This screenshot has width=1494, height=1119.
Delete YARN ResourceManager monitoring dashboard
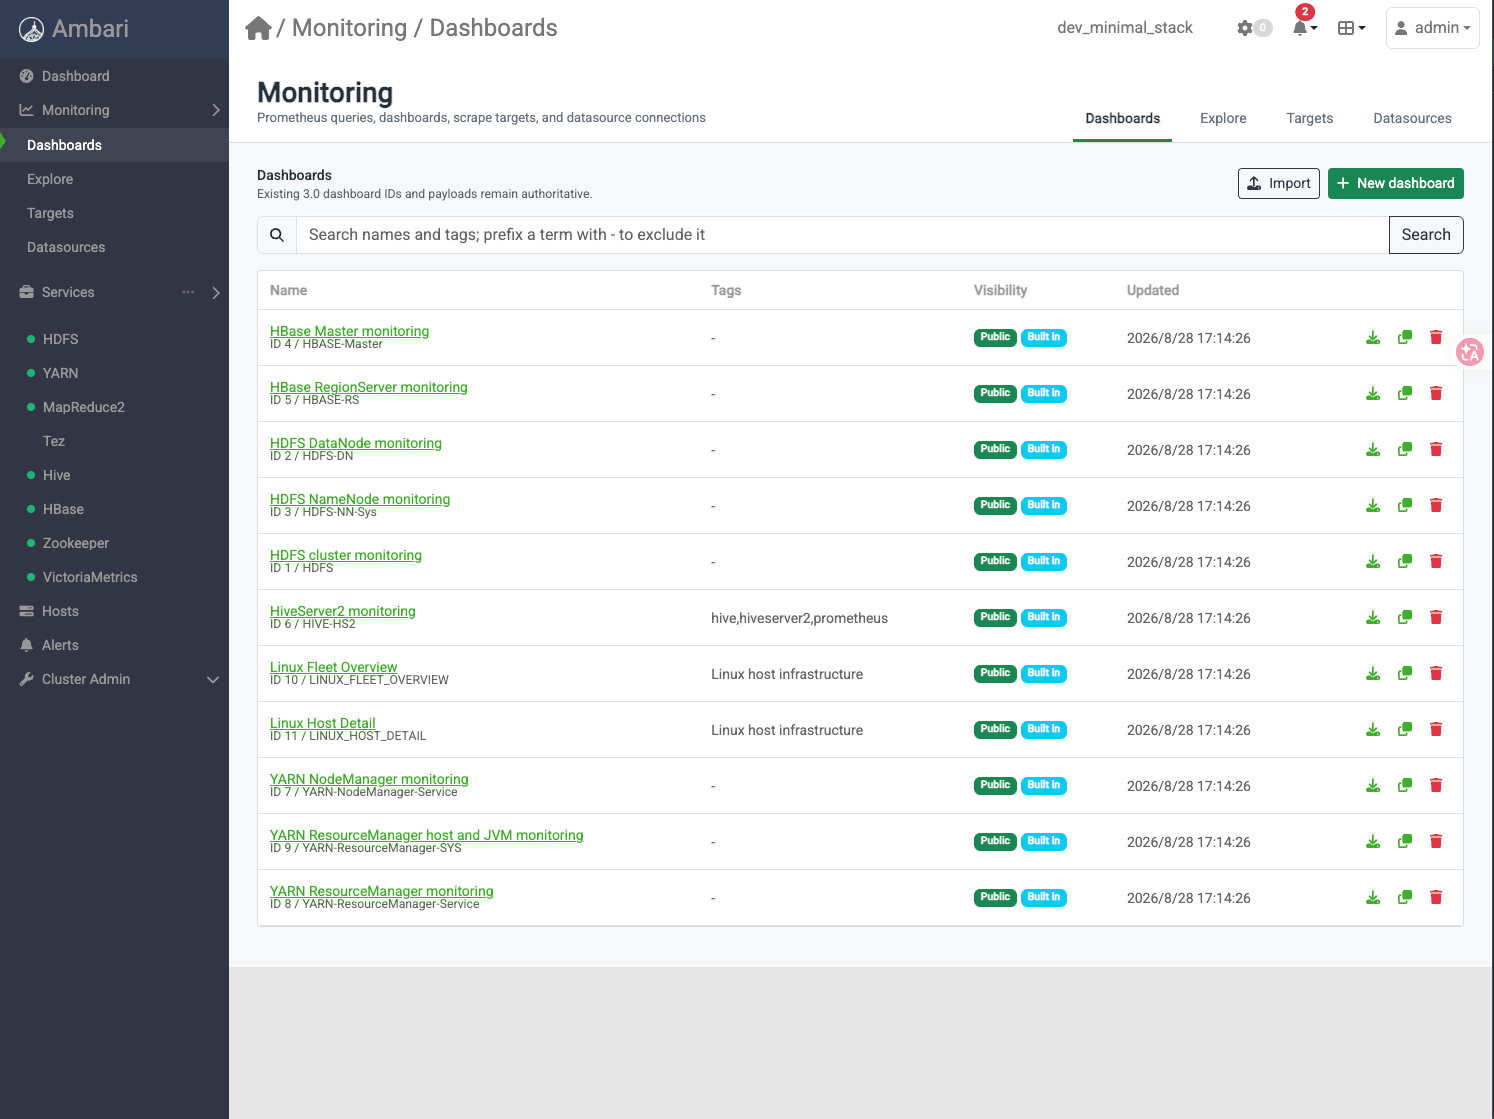[x=1436, y=898]
